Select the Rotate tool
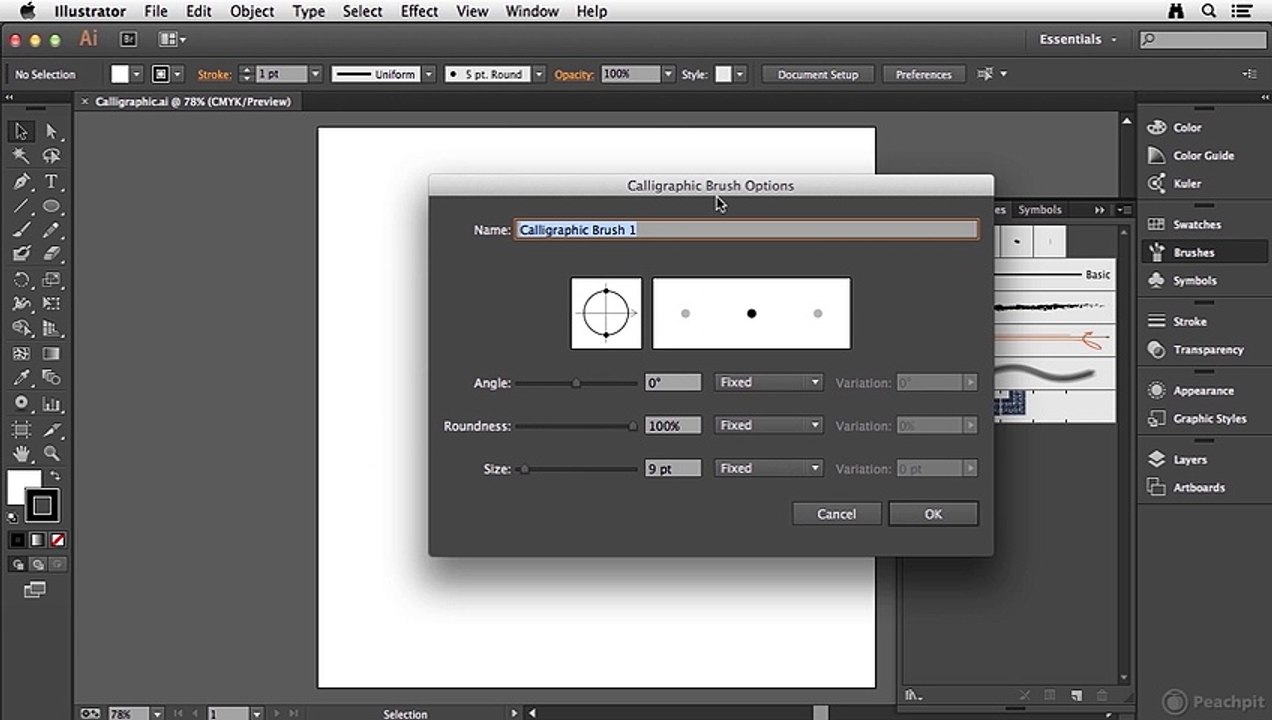This screenshot has width=1272, height=720. click(x=21, y=280)
